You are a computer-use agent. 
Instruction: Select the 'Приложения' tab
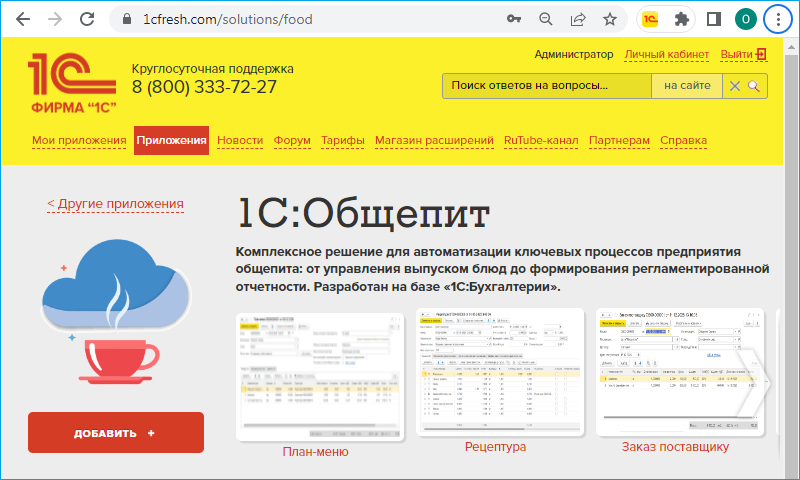(171, 140)
